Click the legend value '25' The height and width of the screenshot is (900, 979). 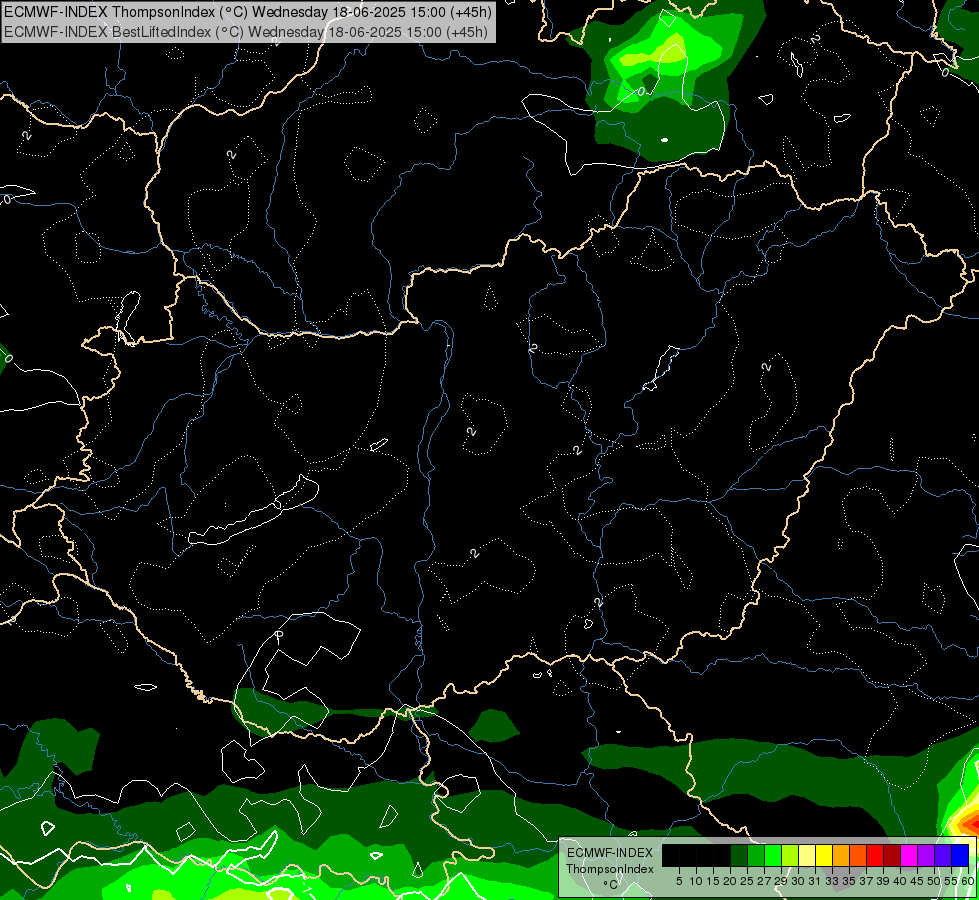(x=747, y=881)
